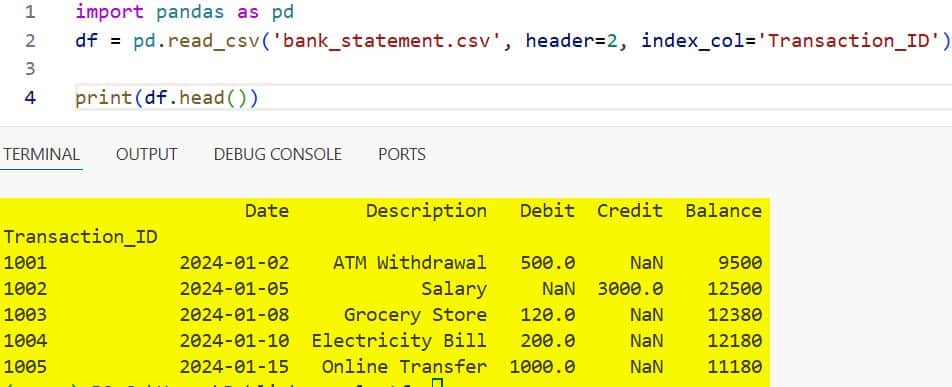
Task: Click debit value 500.0
Action: pos(548,262)
